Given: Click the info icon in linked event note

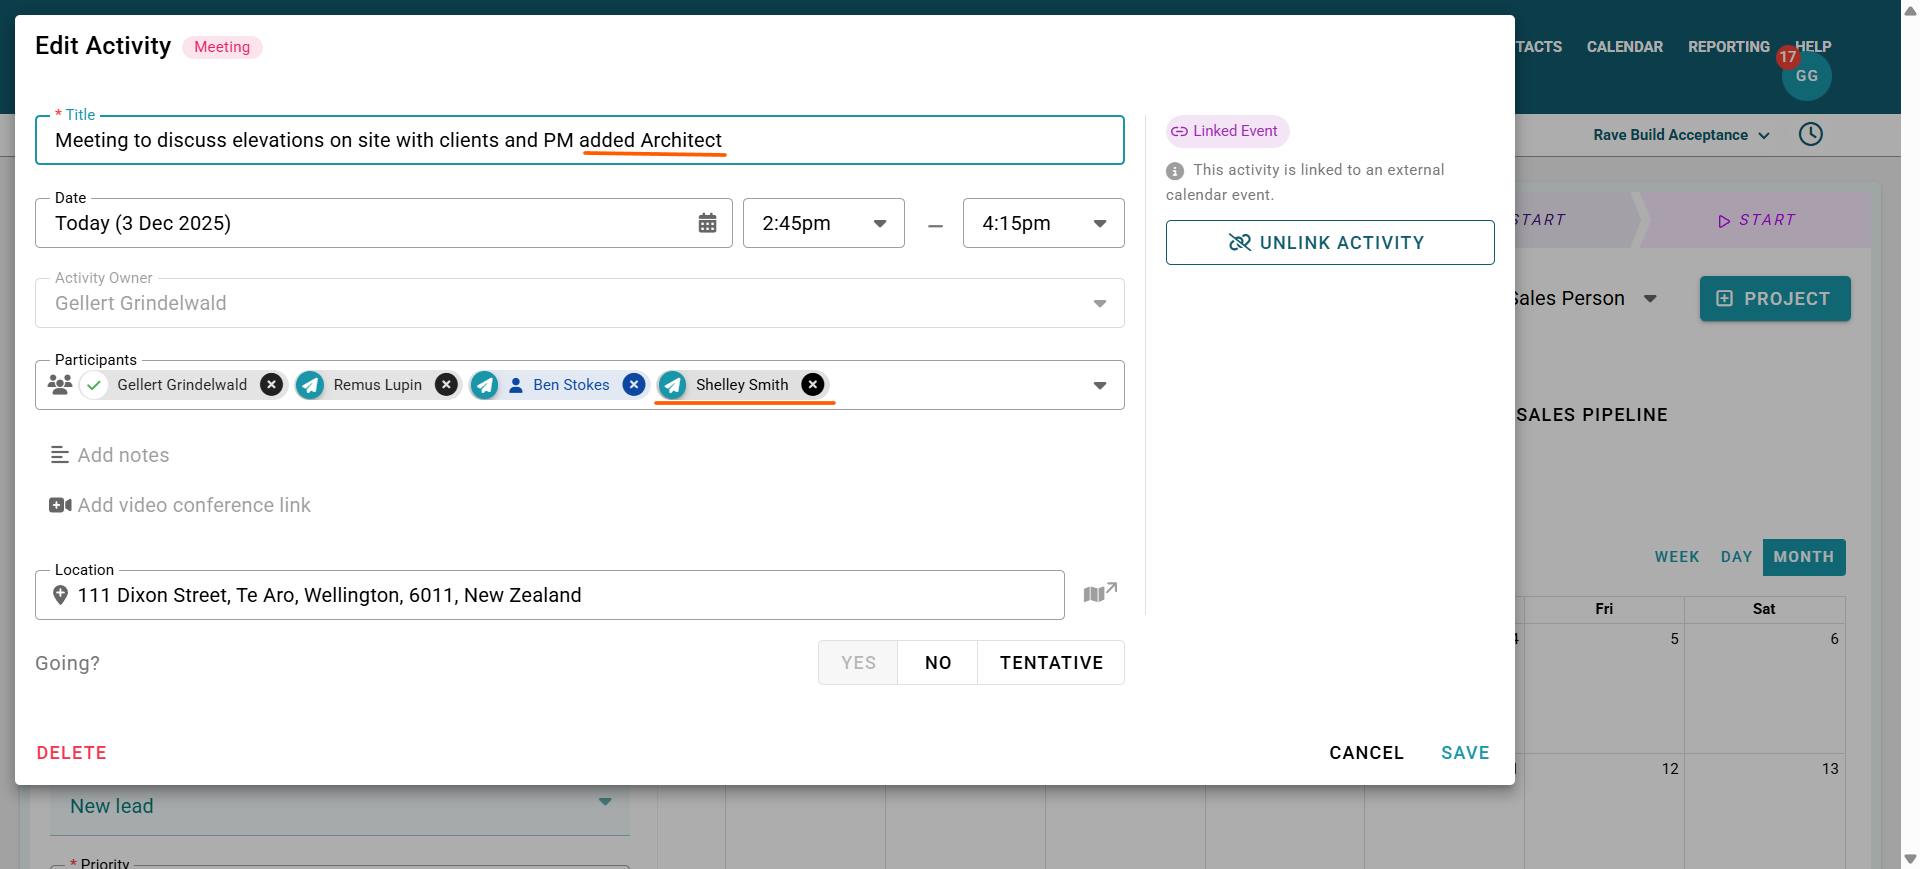Looking at the screenshot, I should click(x=1175, y=171).
